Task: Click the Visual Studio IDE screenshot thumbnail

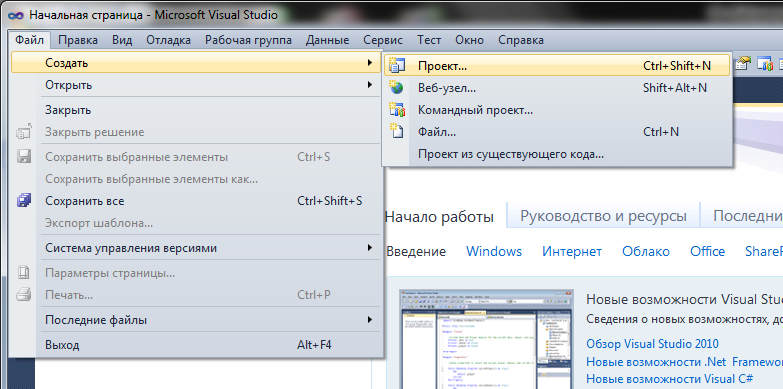Action: (486, 340)
